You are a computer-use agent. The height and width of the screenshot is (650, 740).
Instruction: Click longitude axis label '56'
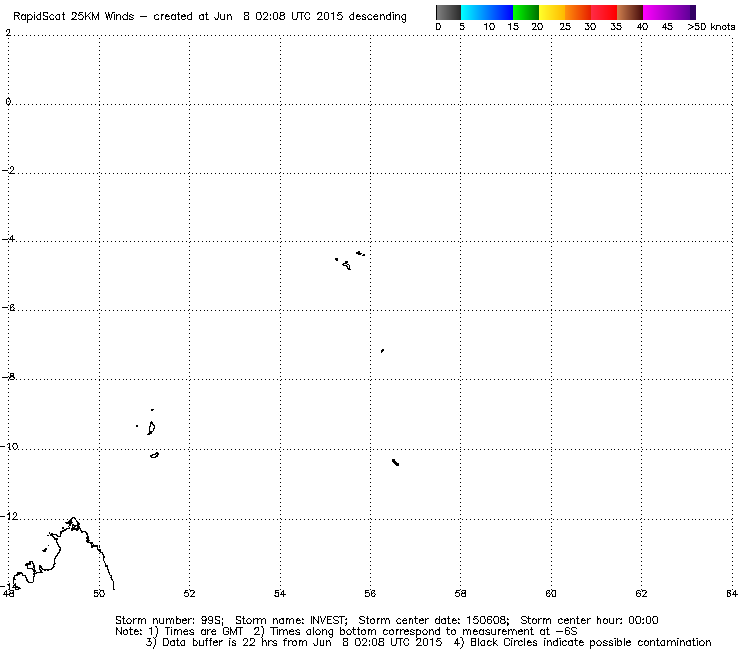370,593
